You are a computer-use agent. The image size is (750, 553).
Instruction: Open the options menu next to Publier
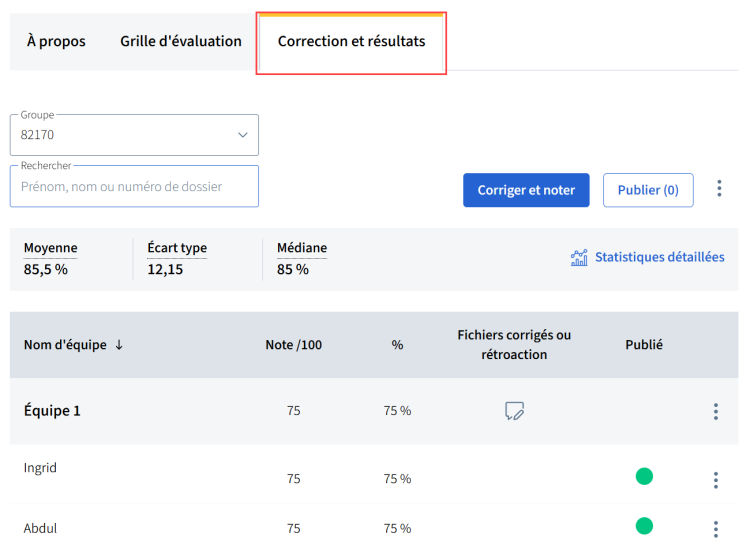(x=719, y=189)
